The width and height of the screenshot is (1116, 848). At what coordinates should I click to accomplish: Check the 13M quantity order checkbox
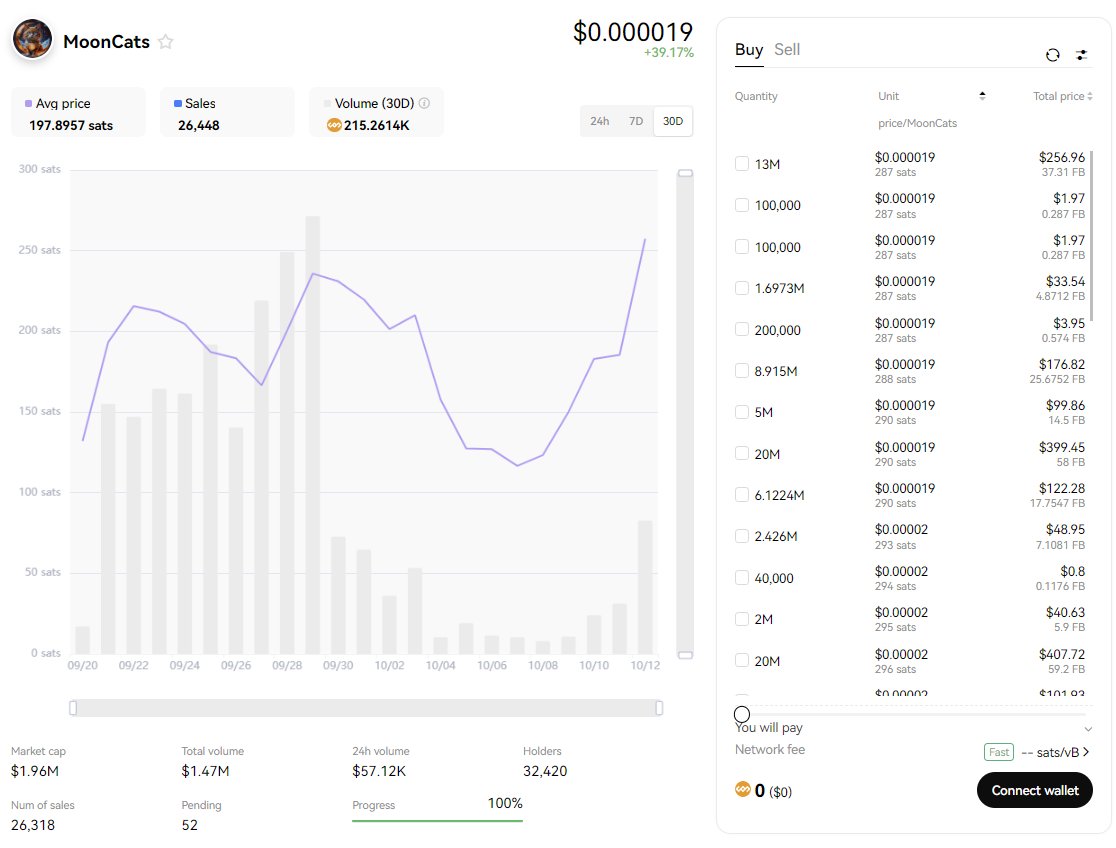tap(741, 163)
